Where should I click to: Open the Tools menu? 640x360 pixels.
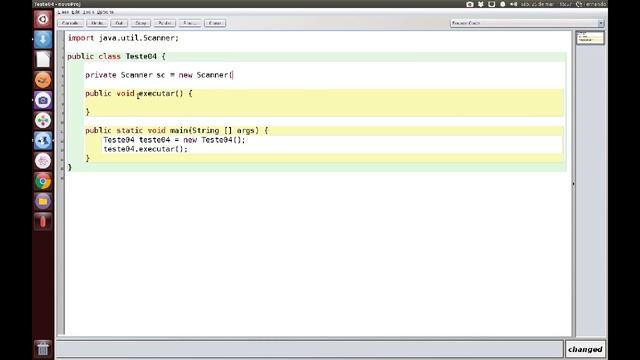click(x=88, y=12)
